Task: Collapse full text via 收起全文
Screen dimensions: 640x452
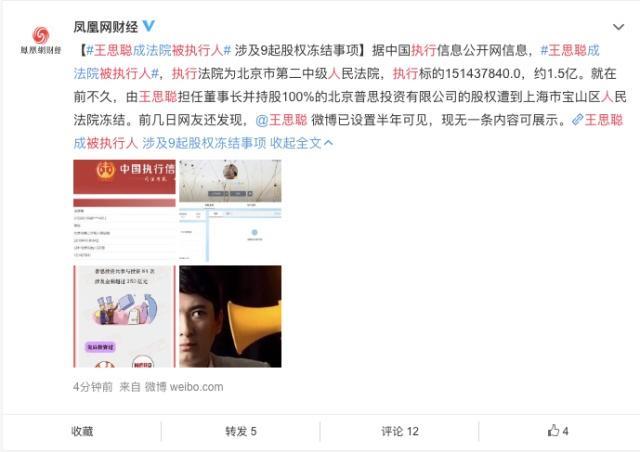Action: (x=301, y=143)
